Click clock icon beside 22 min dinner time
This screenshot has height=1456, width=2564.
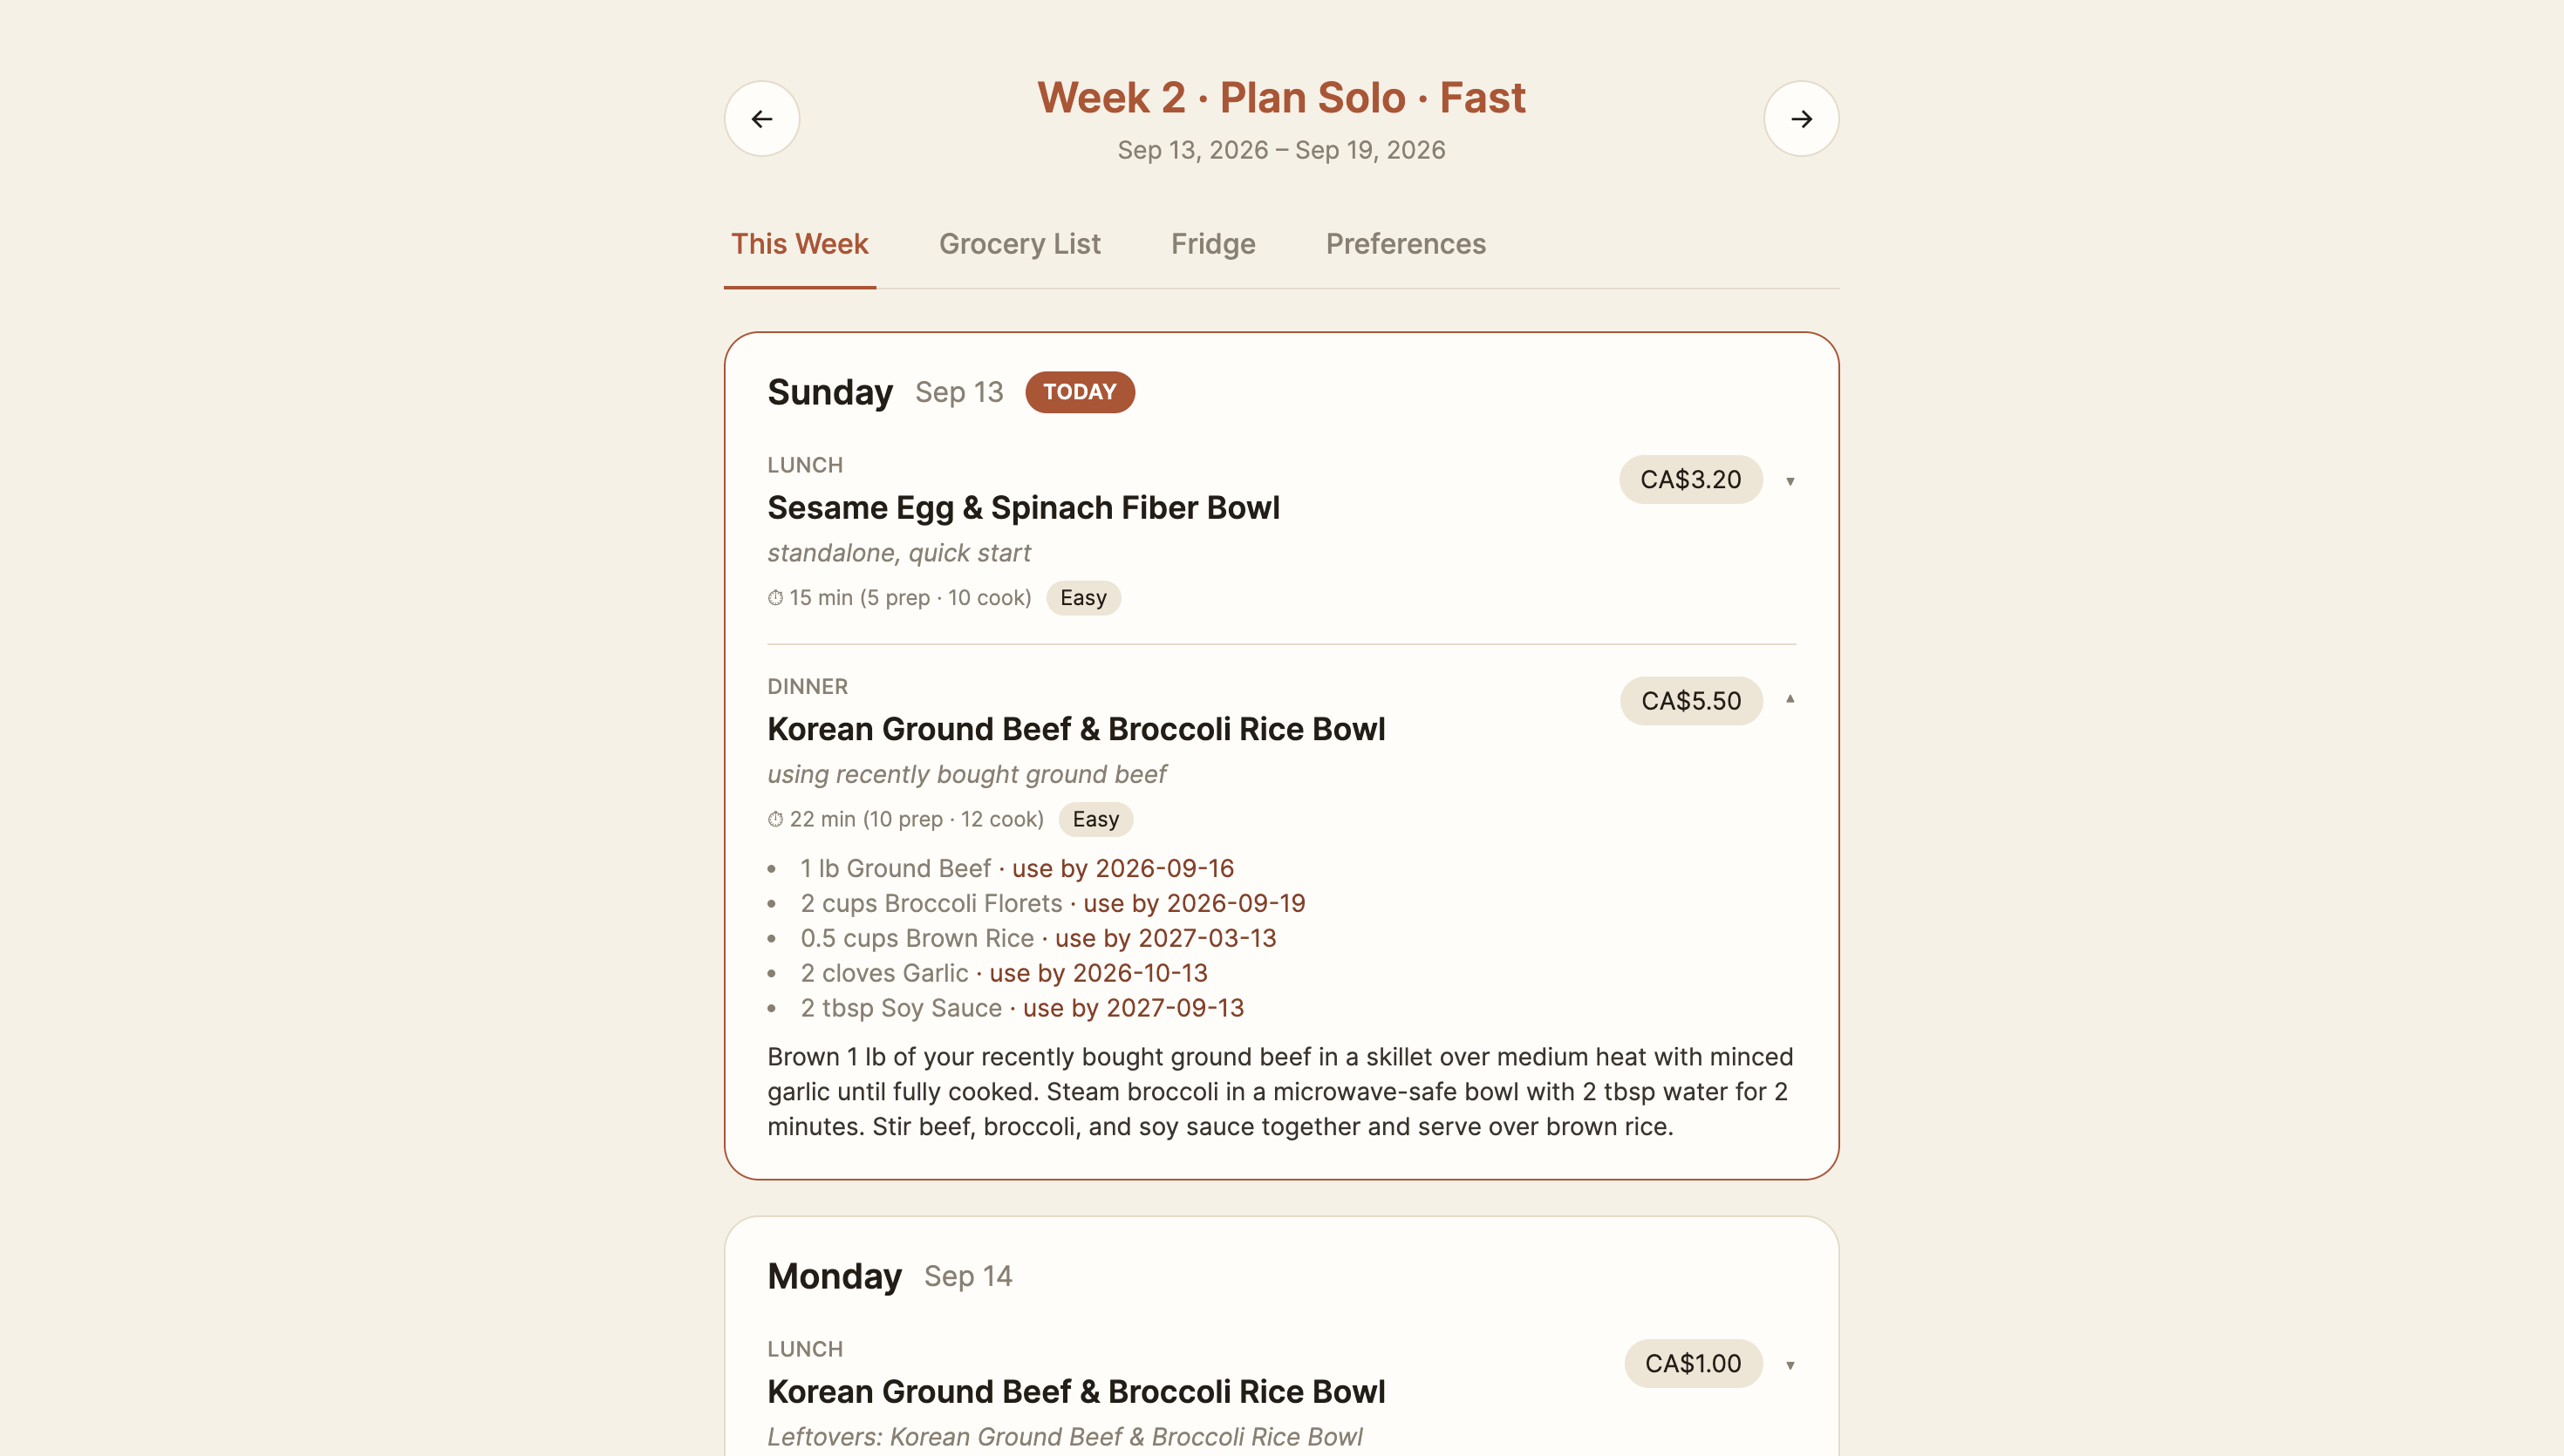775,820
